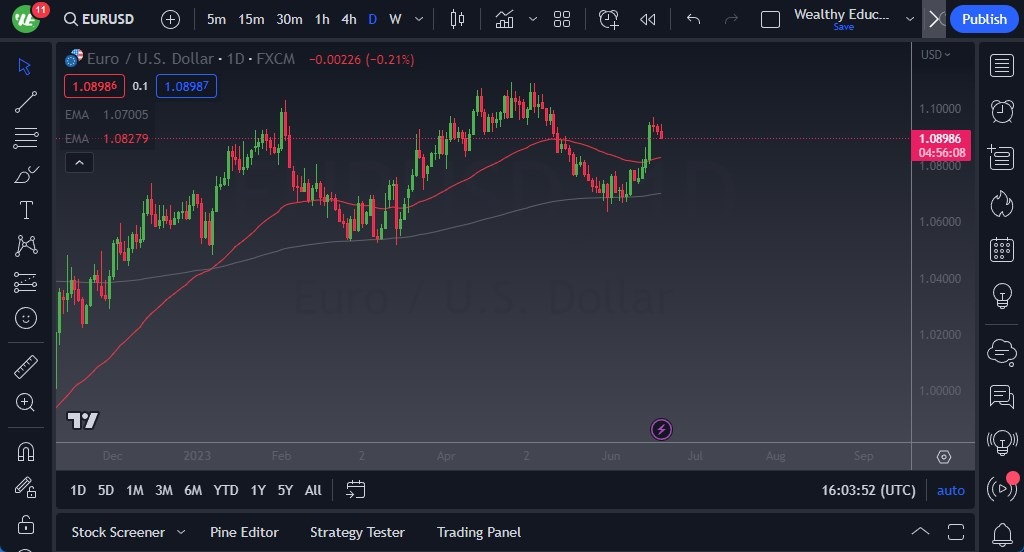
Task: Open the alerts clock panel
Action: [1001, 111]
